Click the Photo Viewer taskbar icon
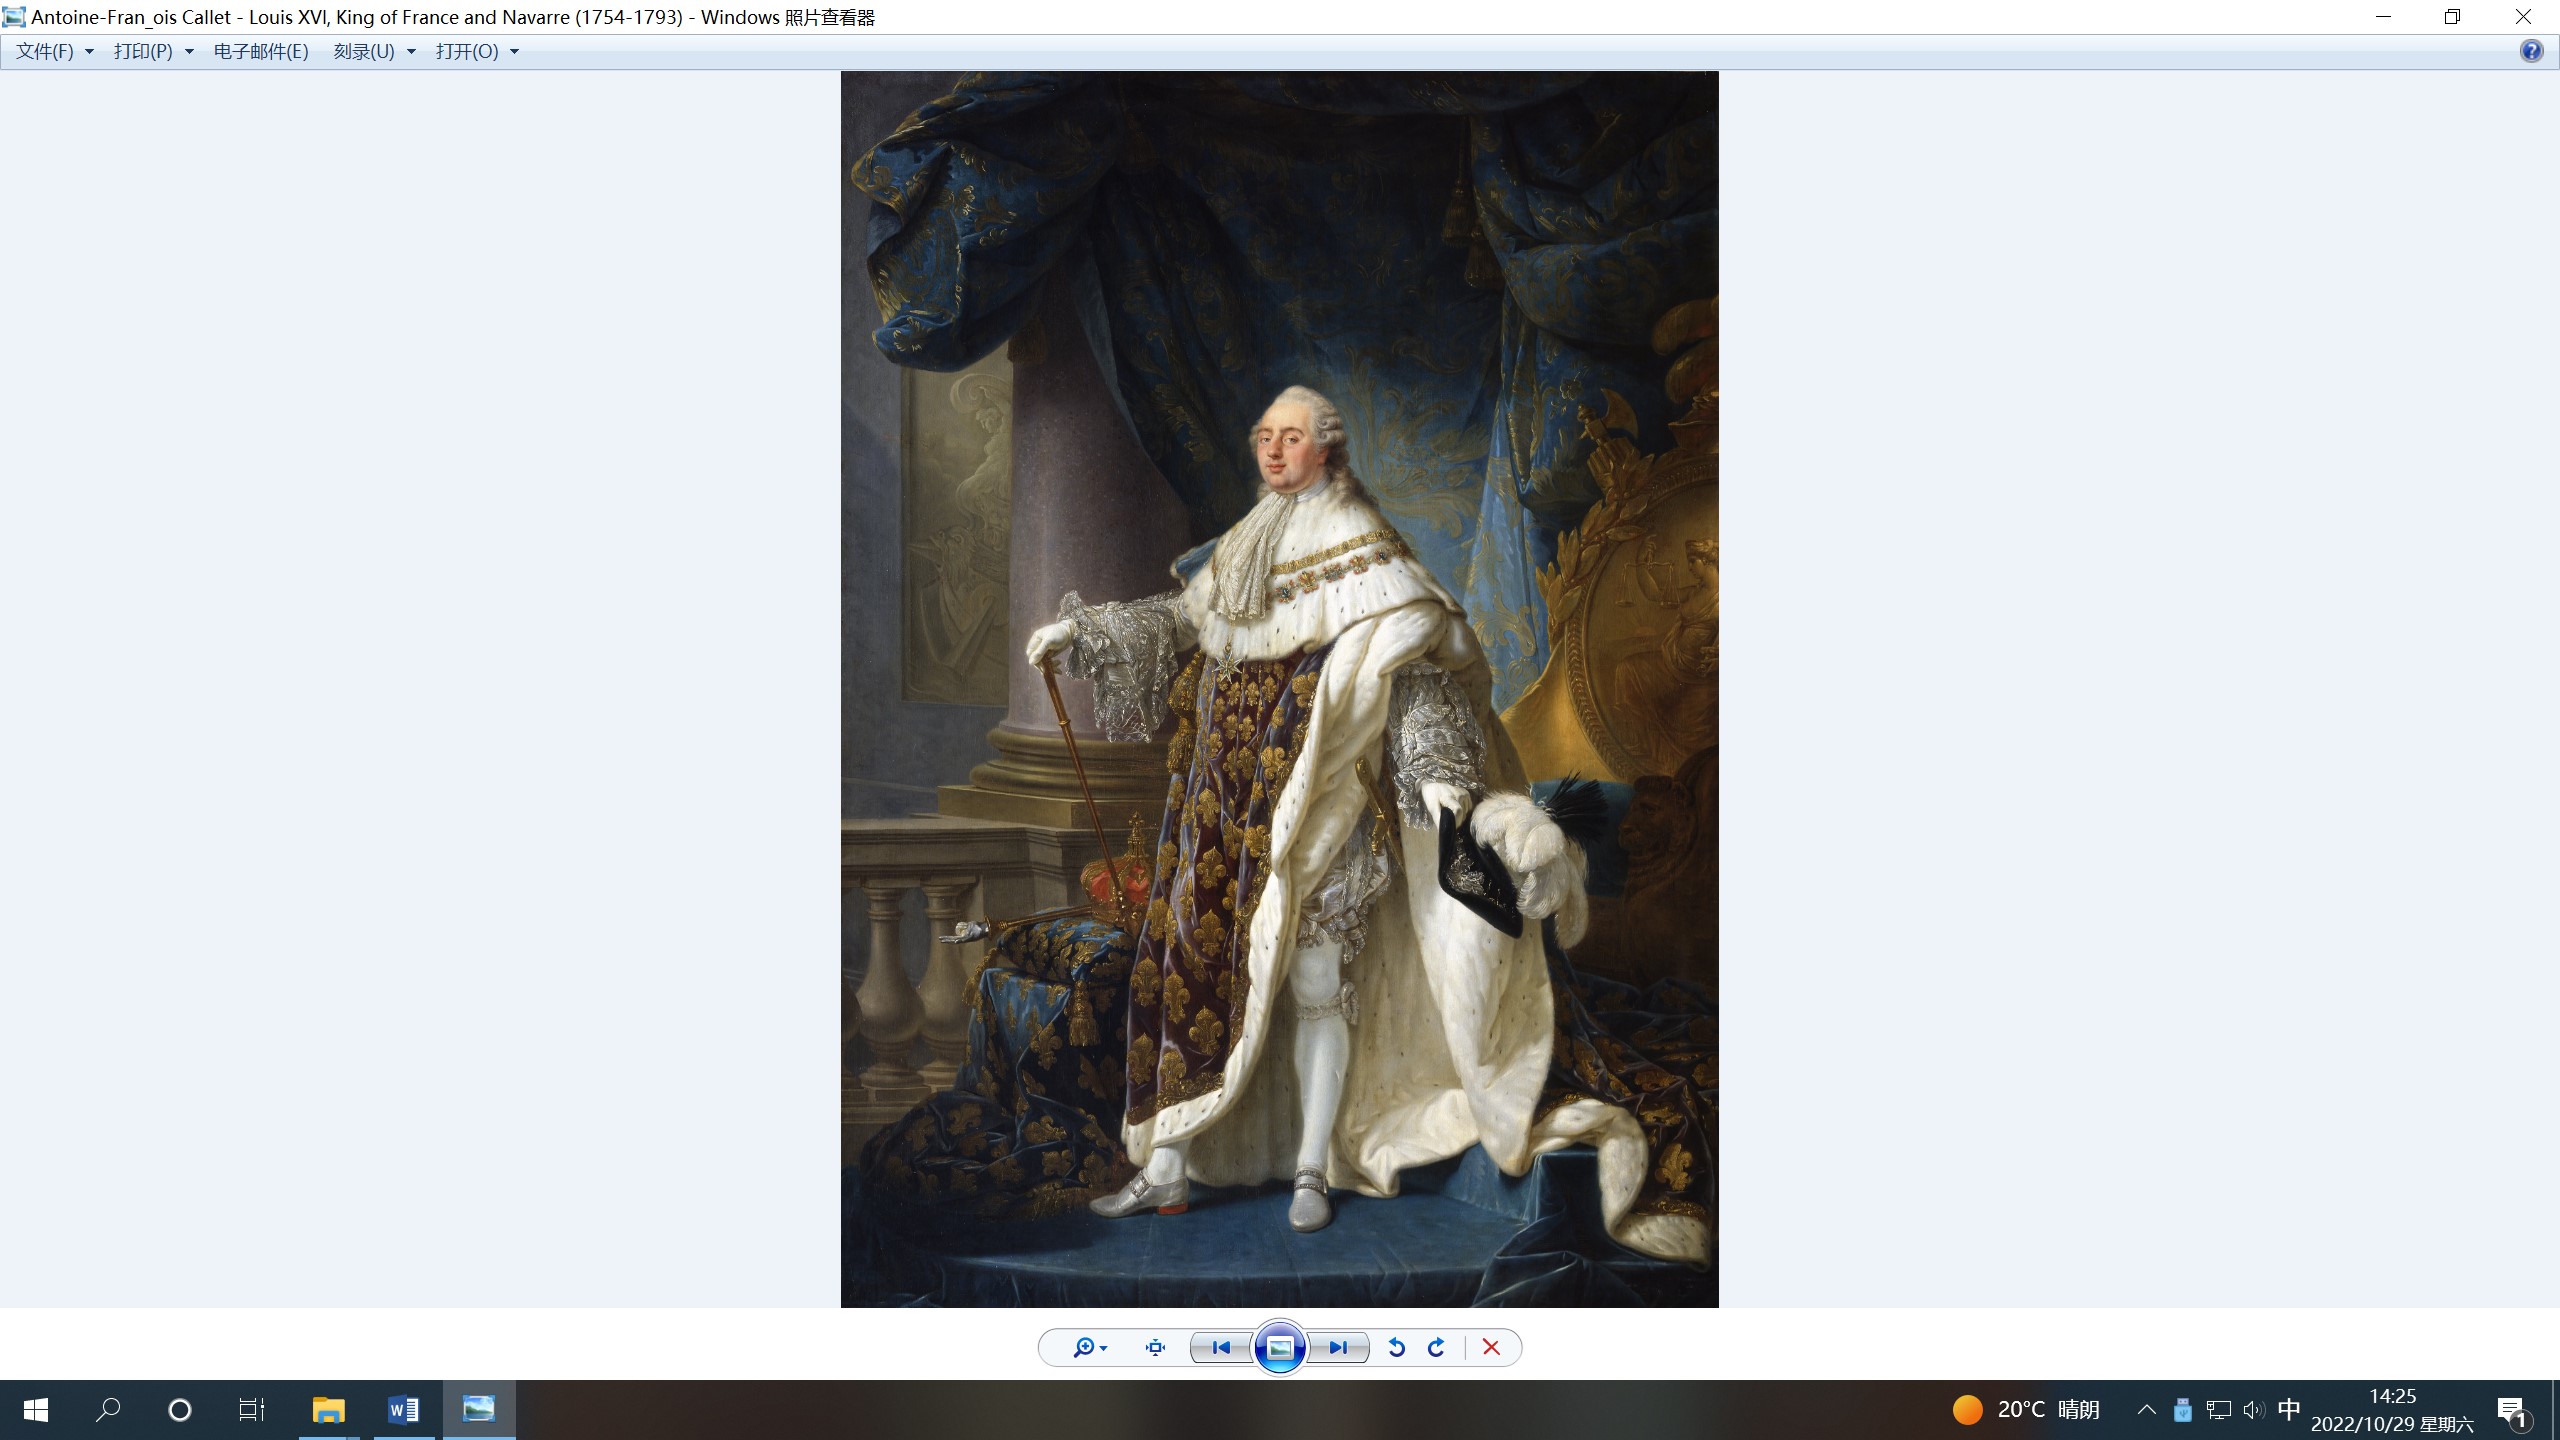The height and width of the screenshot is (1440, 2560). (x=479, y=1410)
